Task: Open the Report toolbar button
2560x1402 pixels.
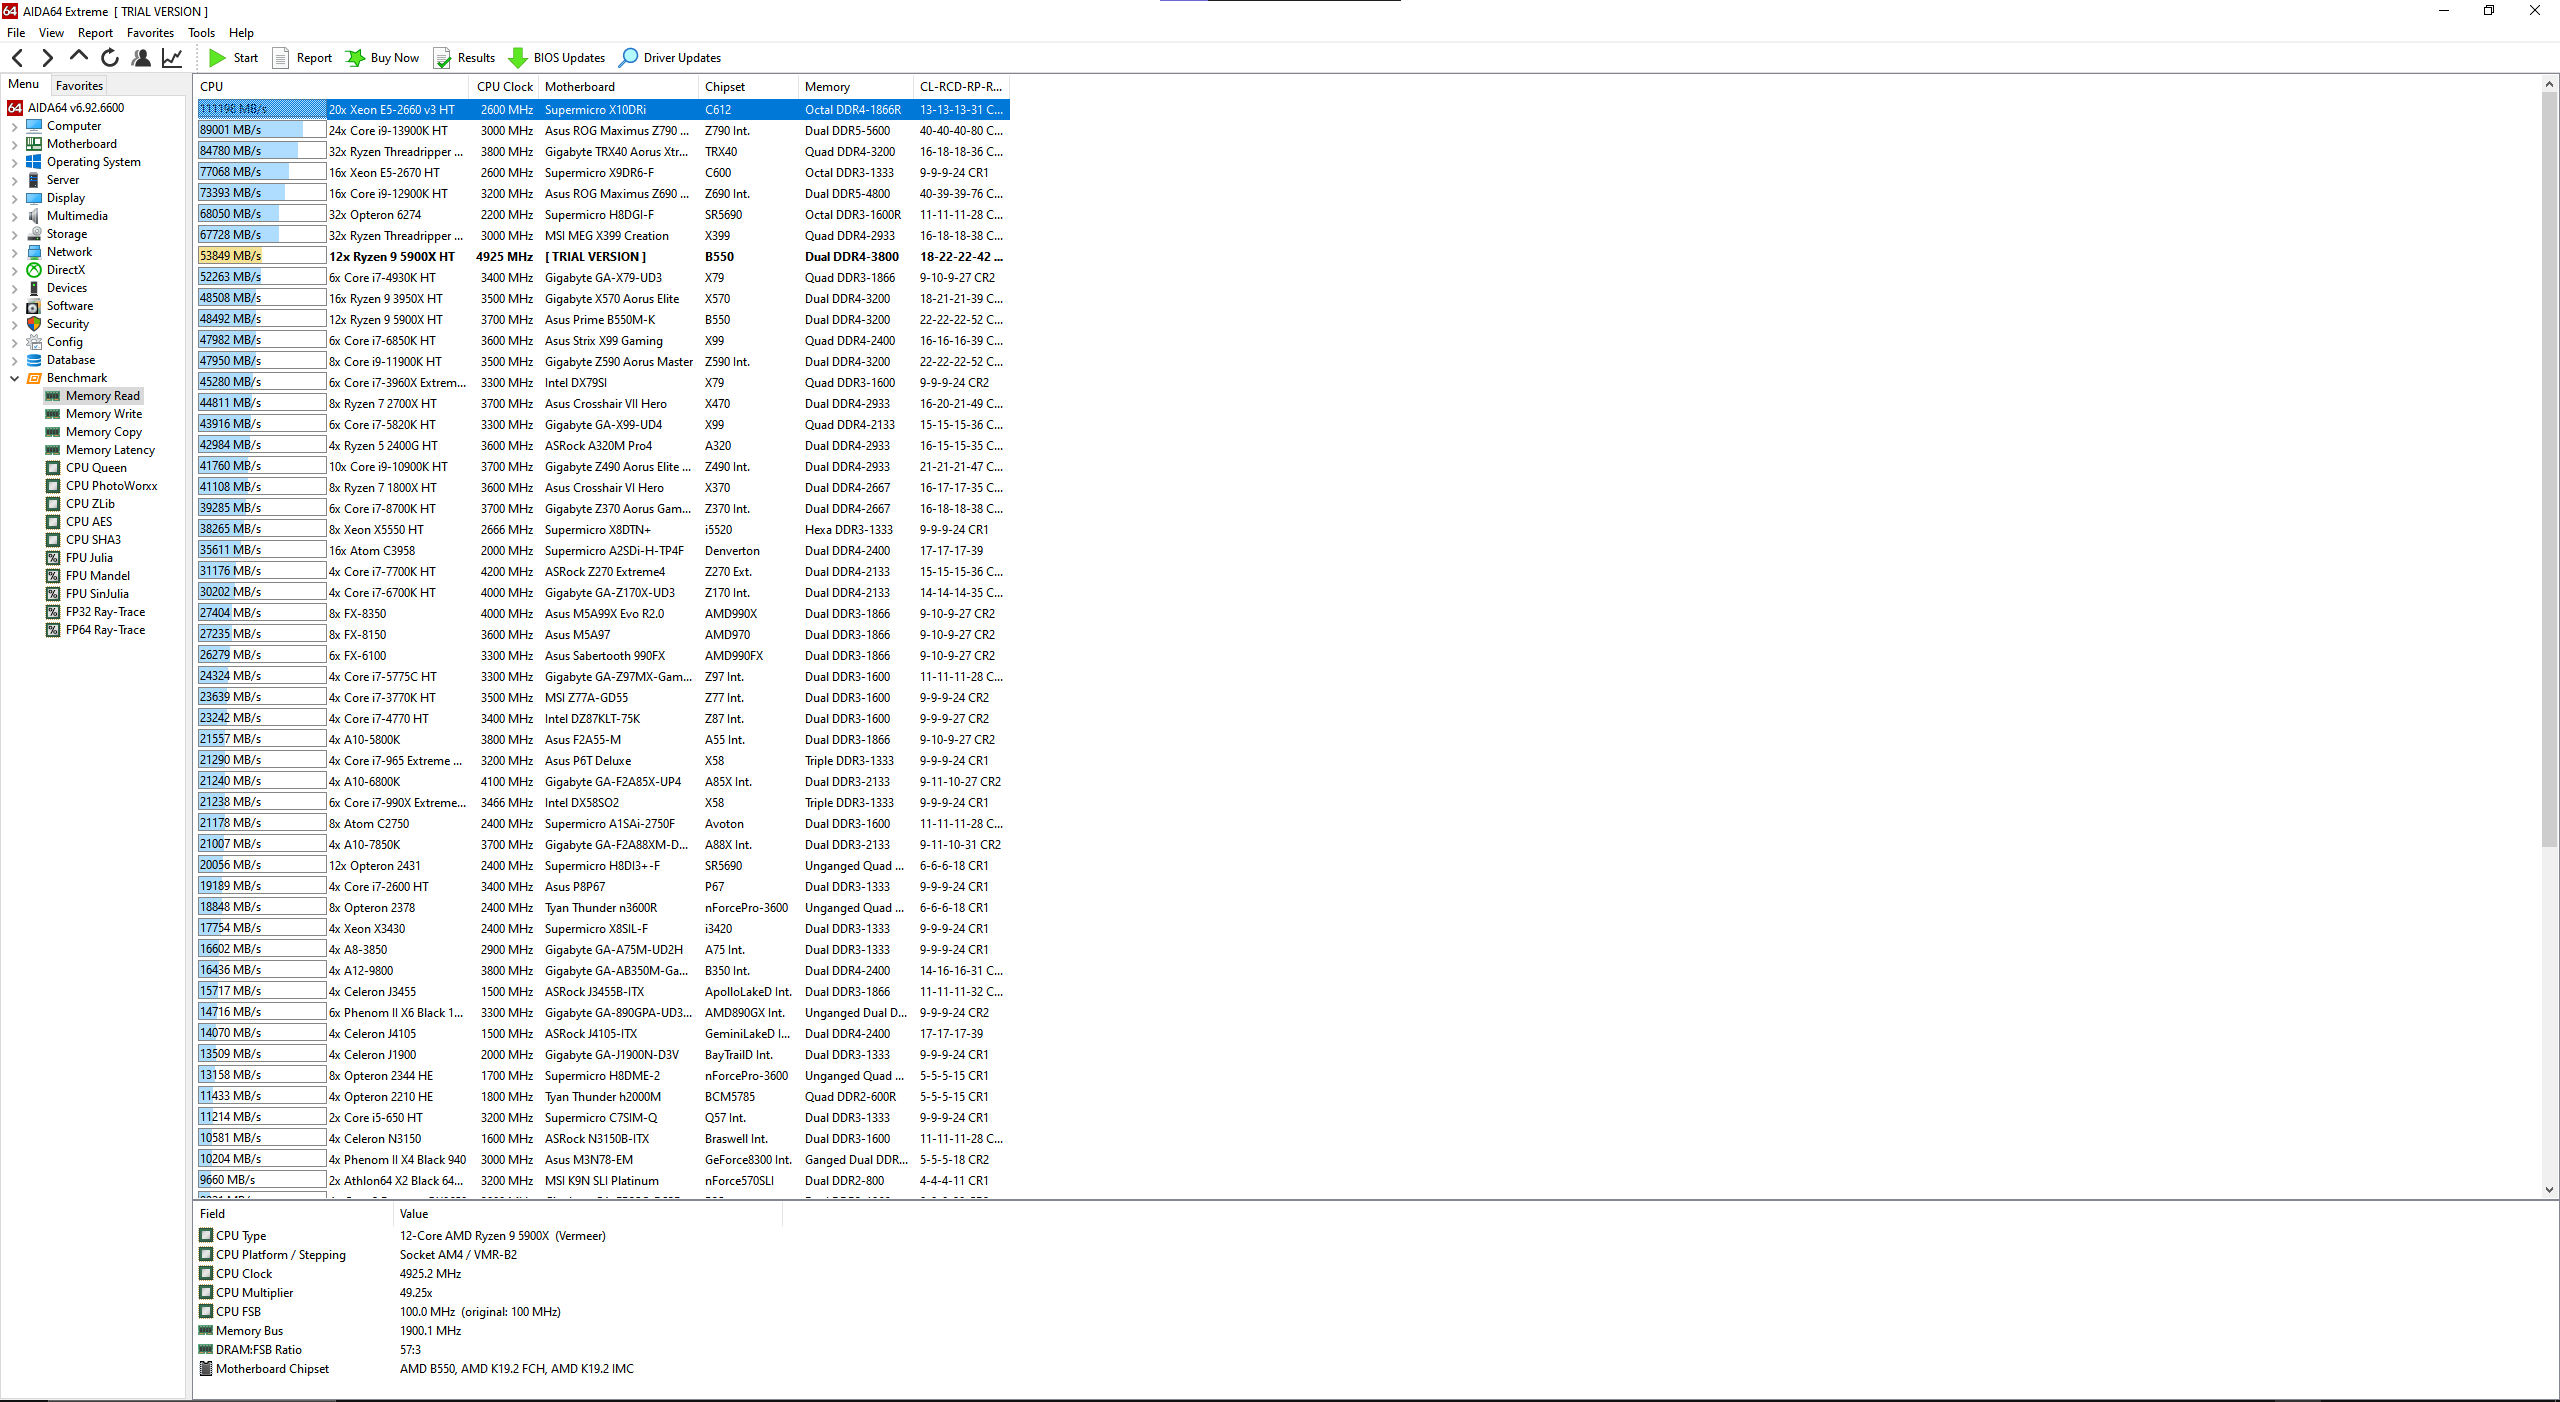Action: tap(302, 58)
